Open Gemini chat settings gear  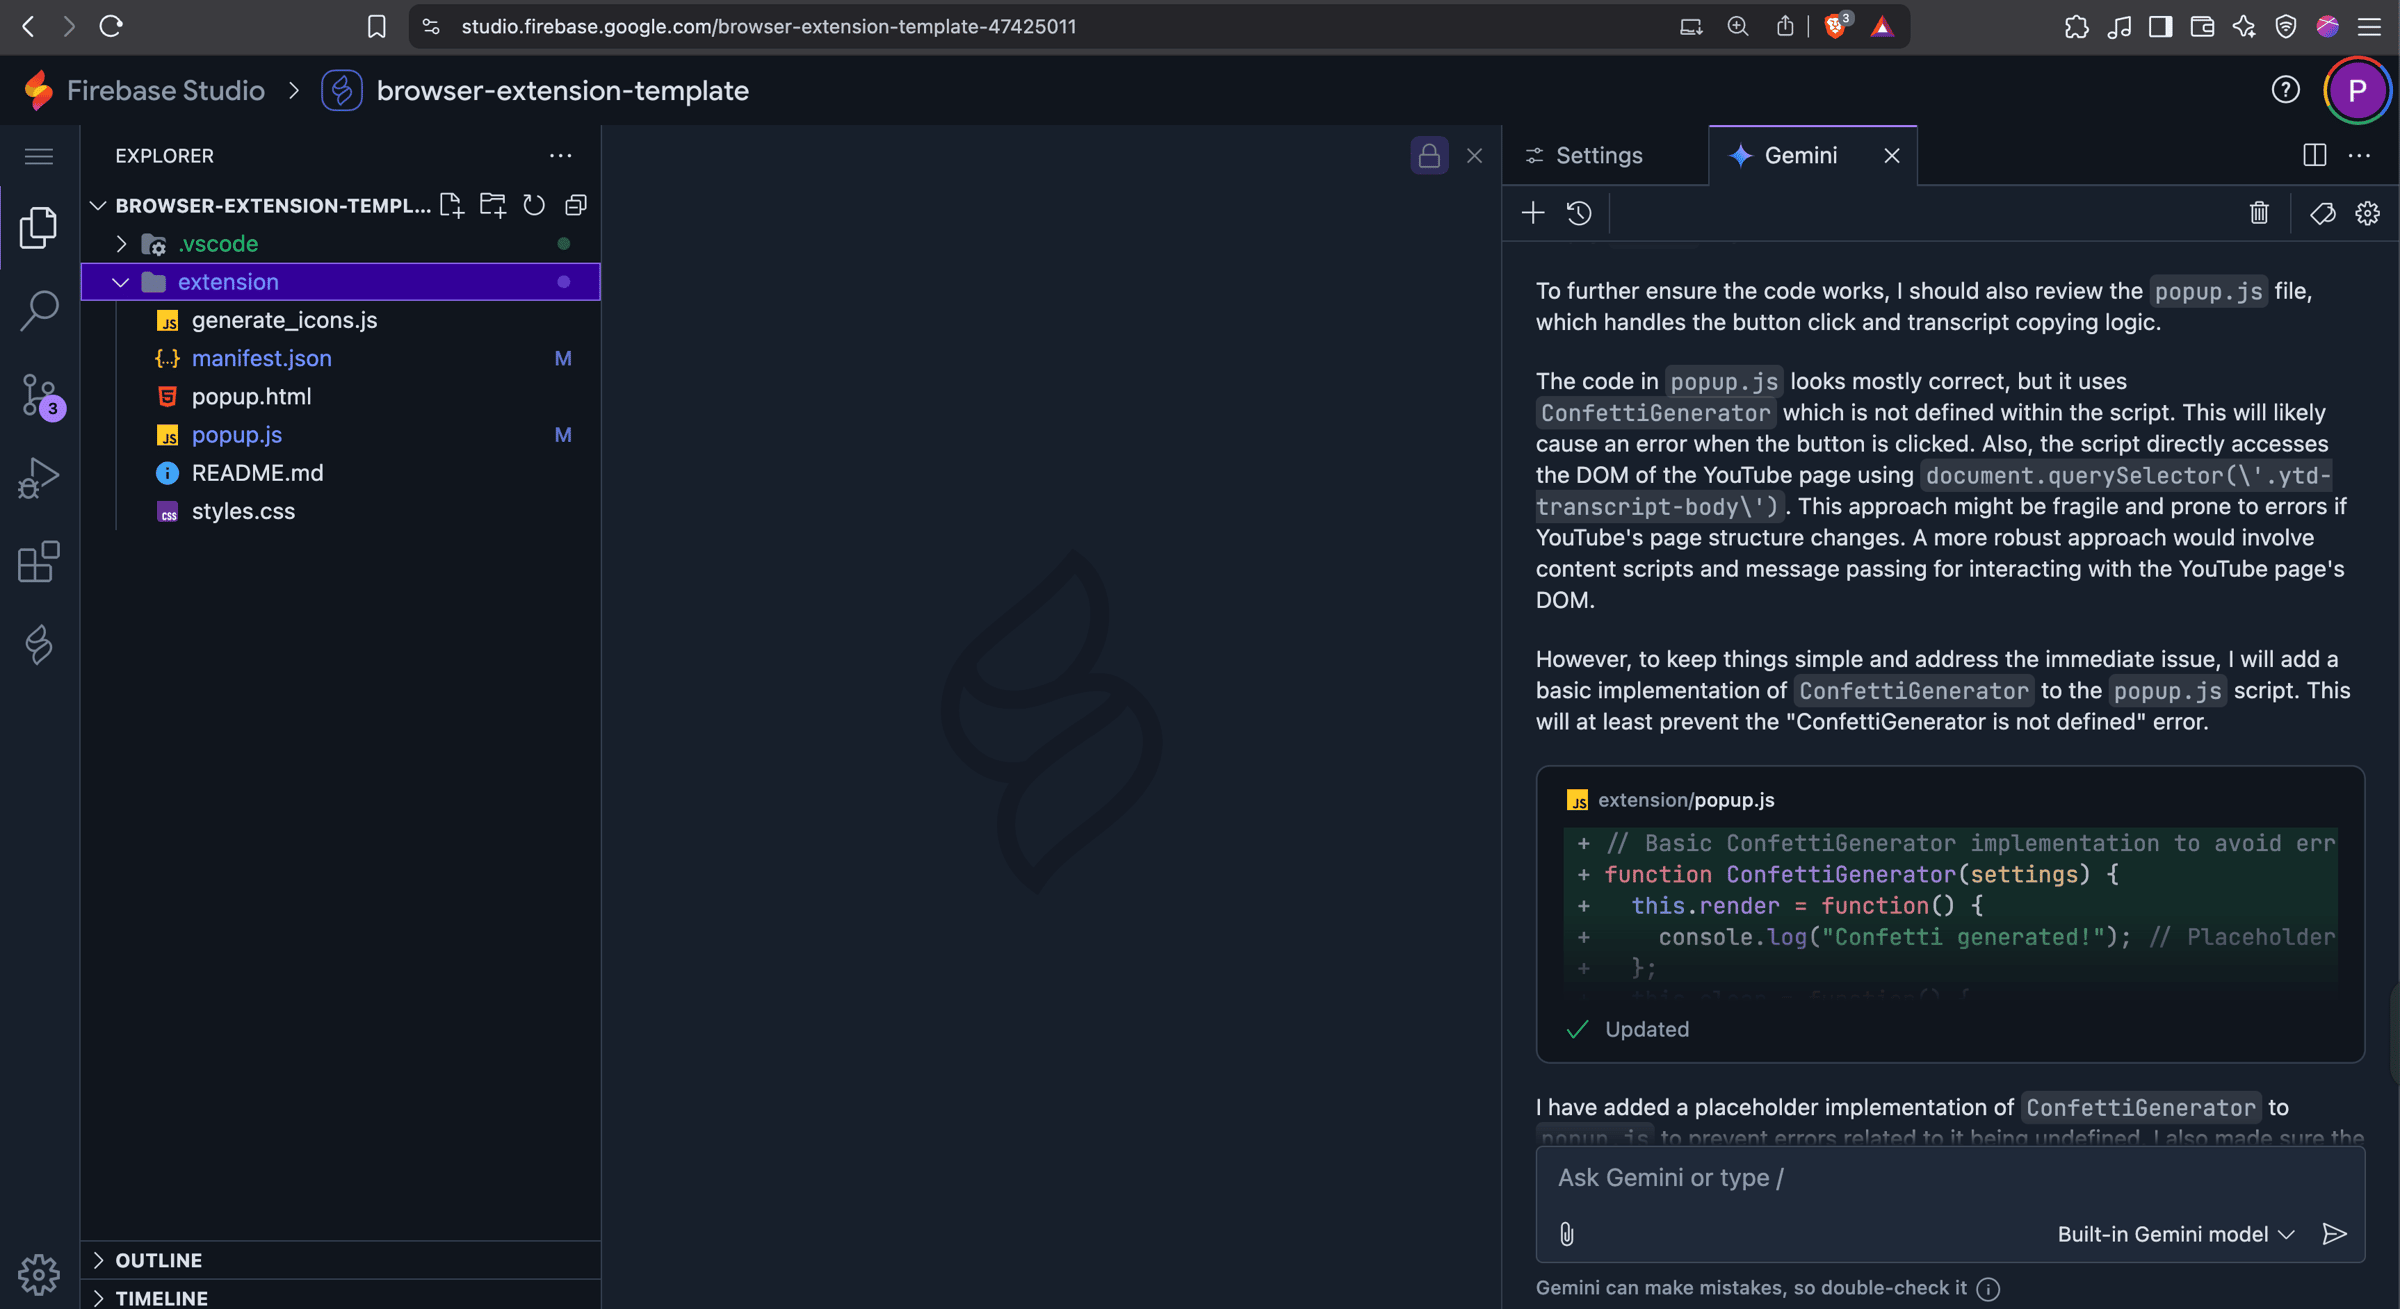click(x=2367, y=213)
